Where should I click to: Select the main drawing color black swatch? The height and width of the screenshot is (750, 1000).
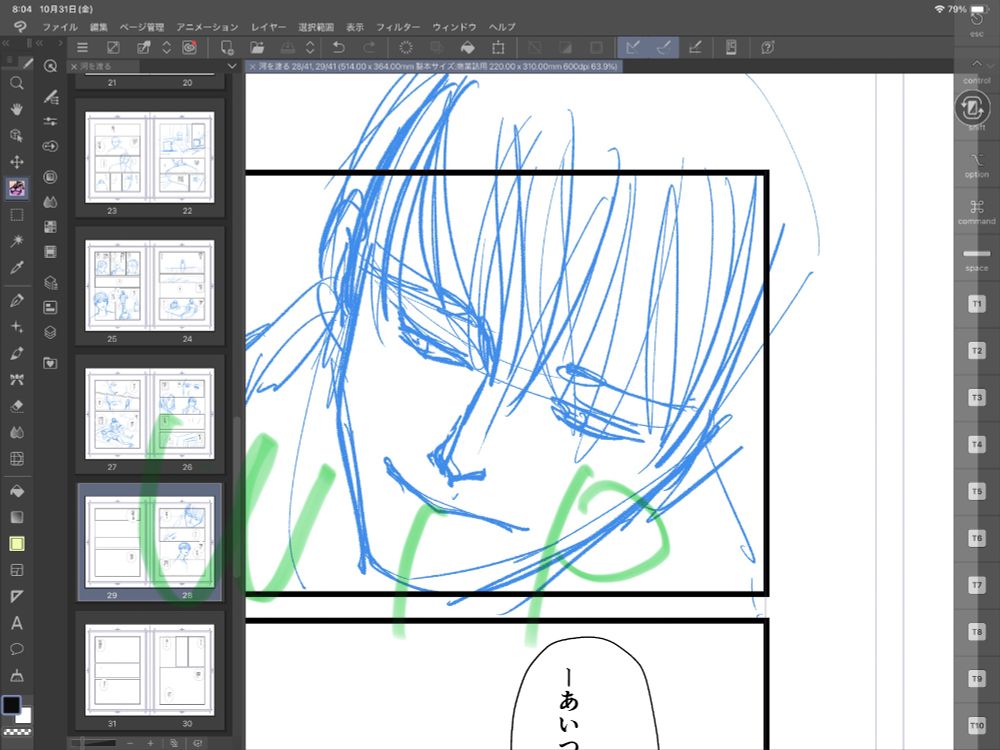tap(11, 704)
